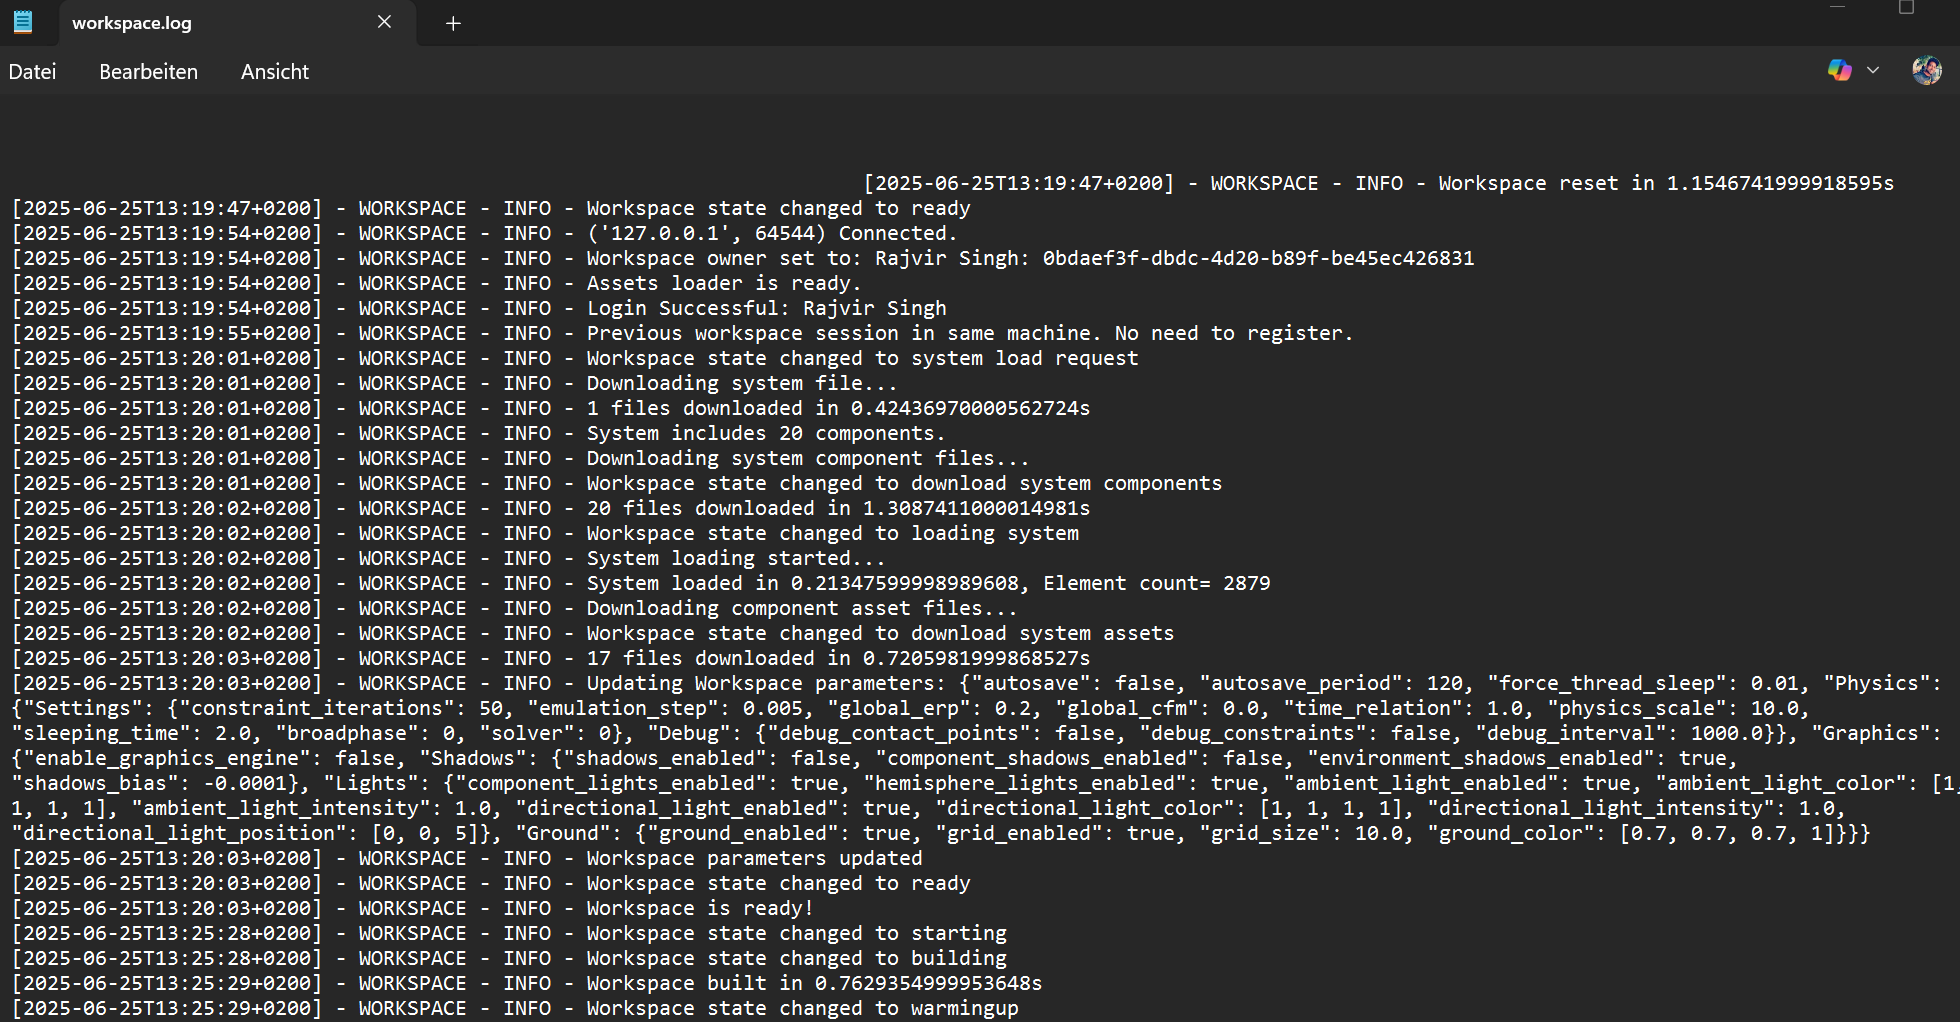Click the 'System includes 20 components.' line
Screen dimensions: 1960x1022
click(x=765, y=434)
